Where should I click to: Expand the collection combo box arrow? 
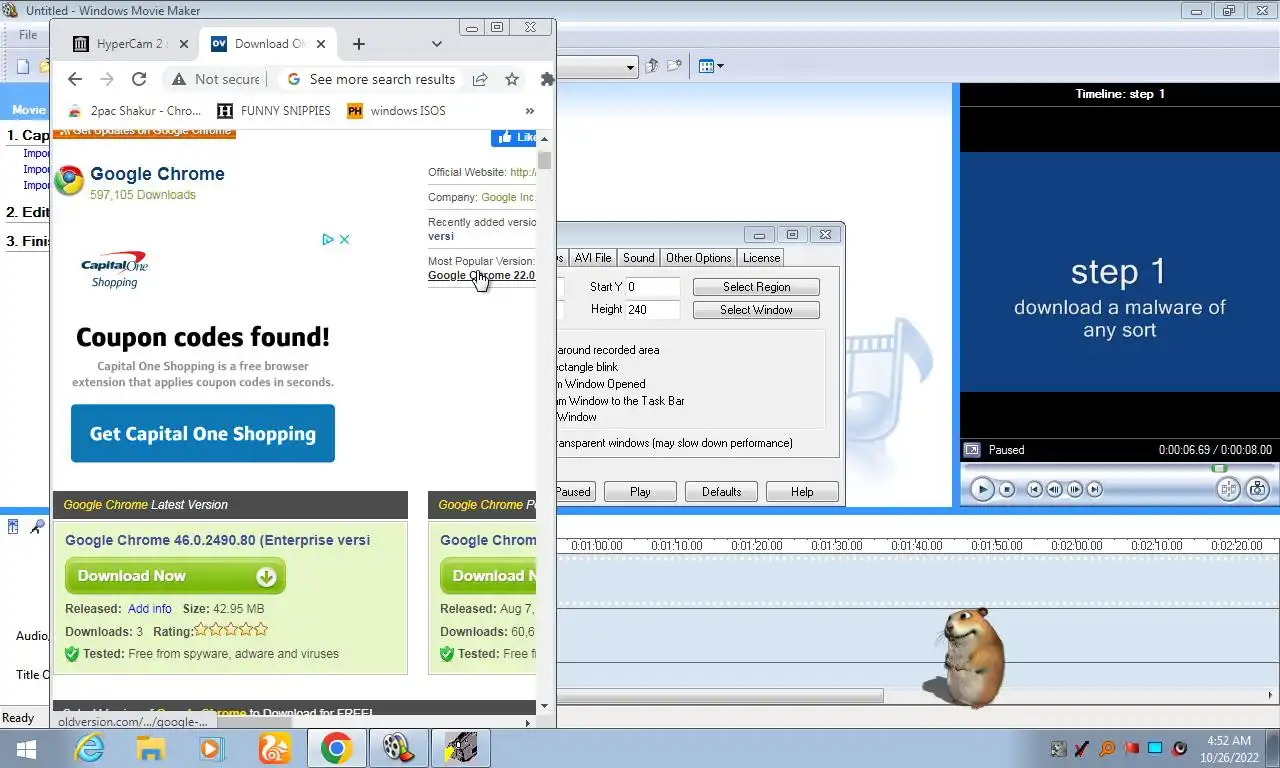[x=631, y=67]
